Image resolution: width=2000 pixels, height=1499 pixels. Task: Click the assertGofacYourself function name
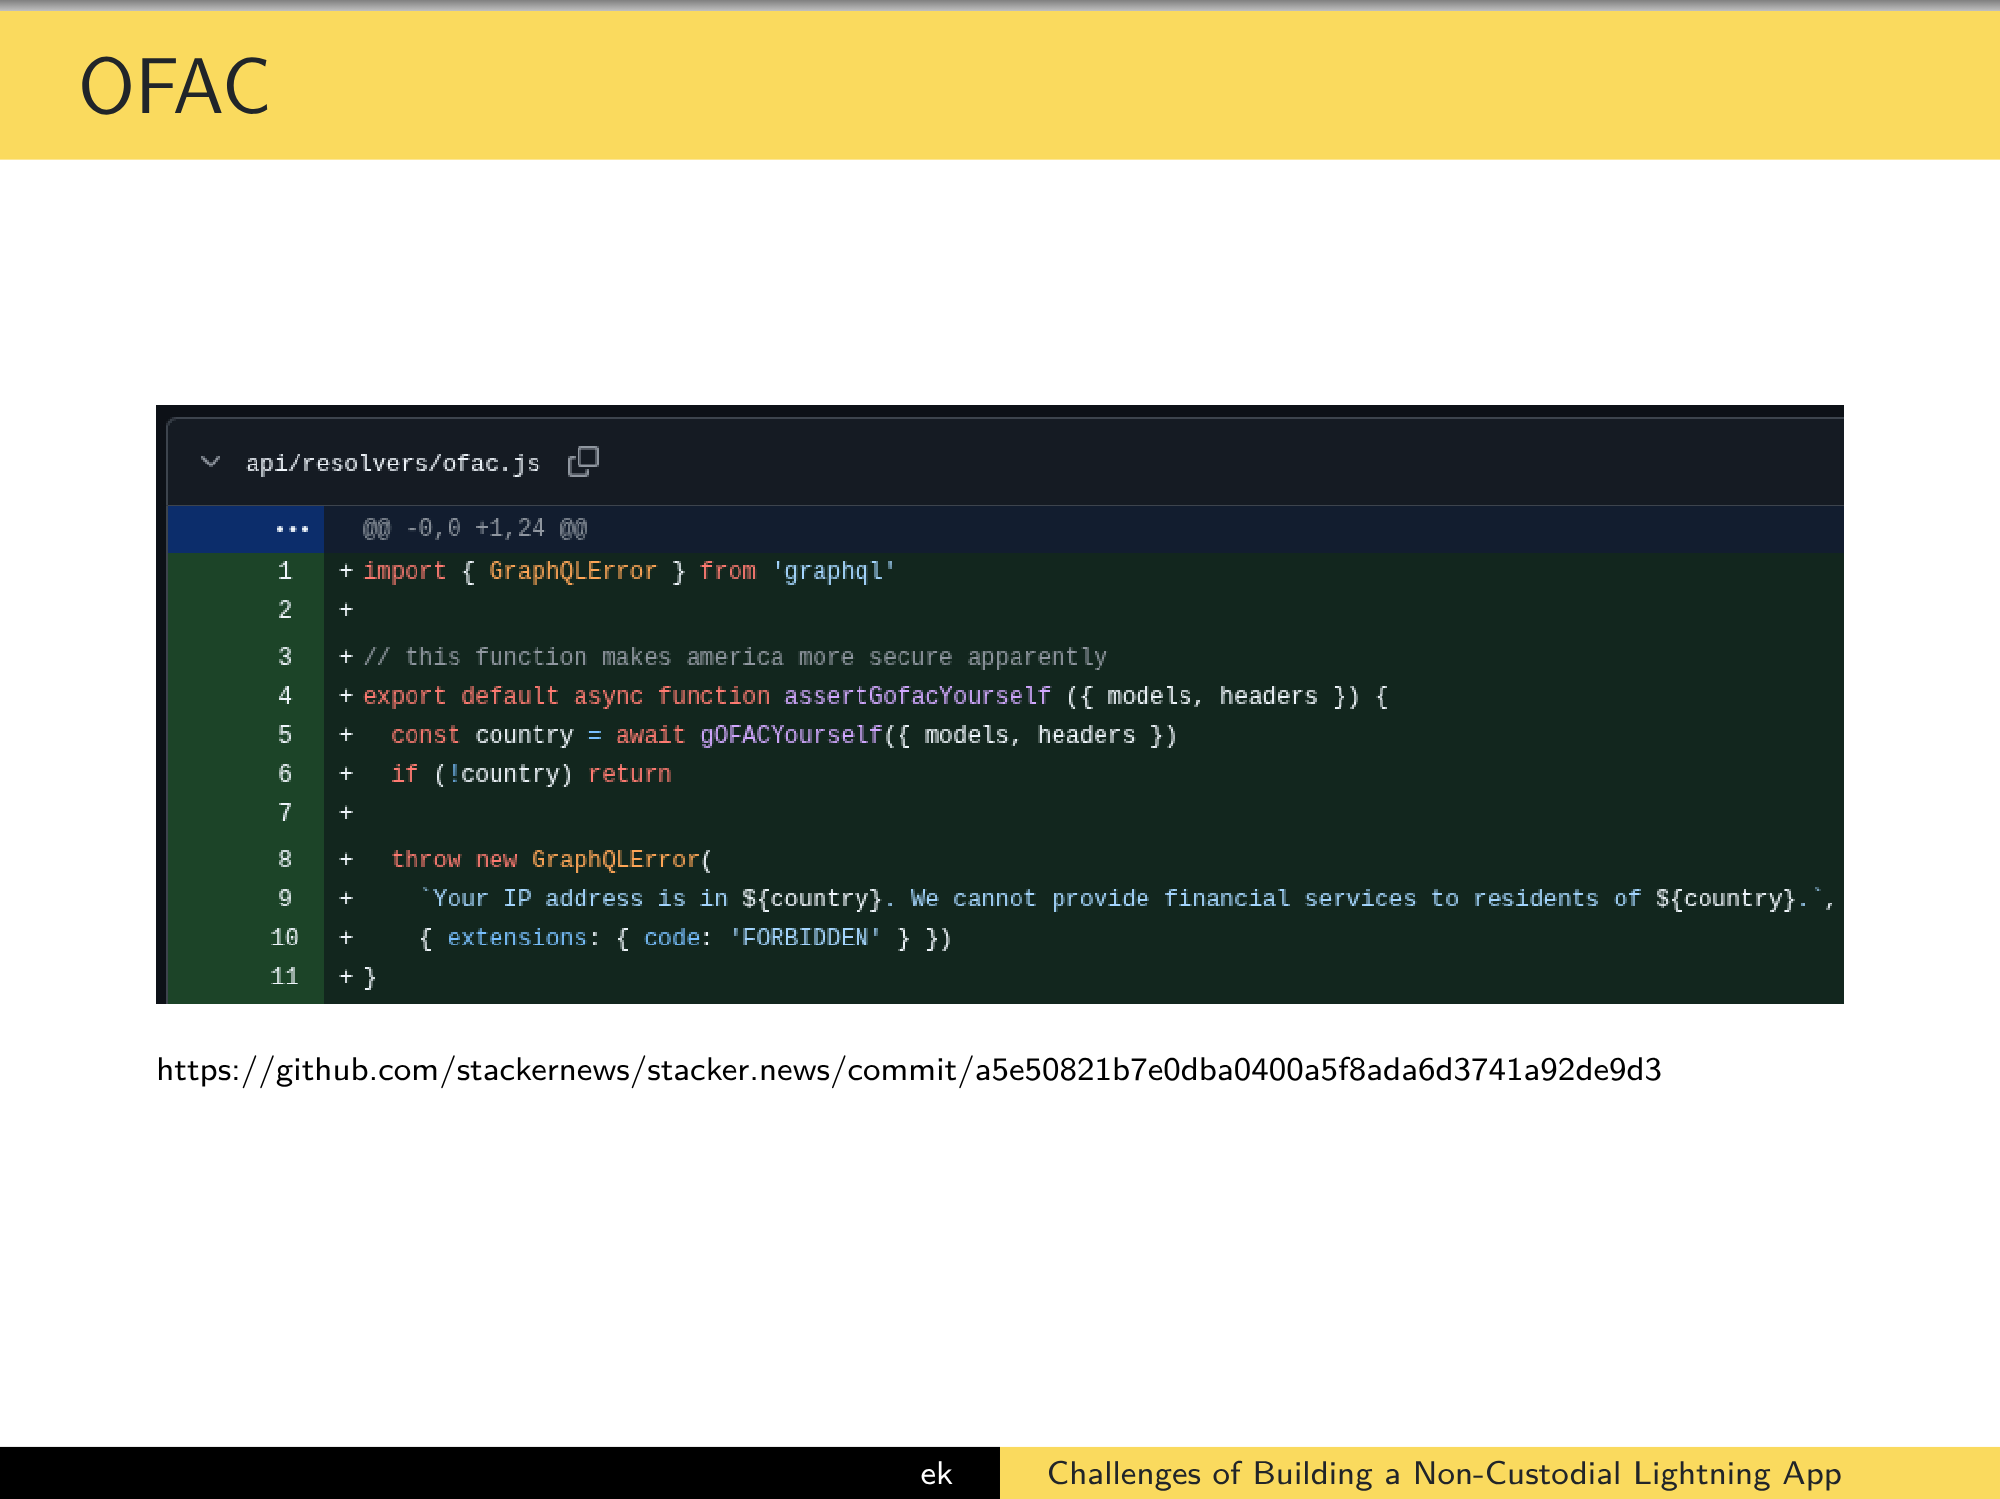[916, 696]
